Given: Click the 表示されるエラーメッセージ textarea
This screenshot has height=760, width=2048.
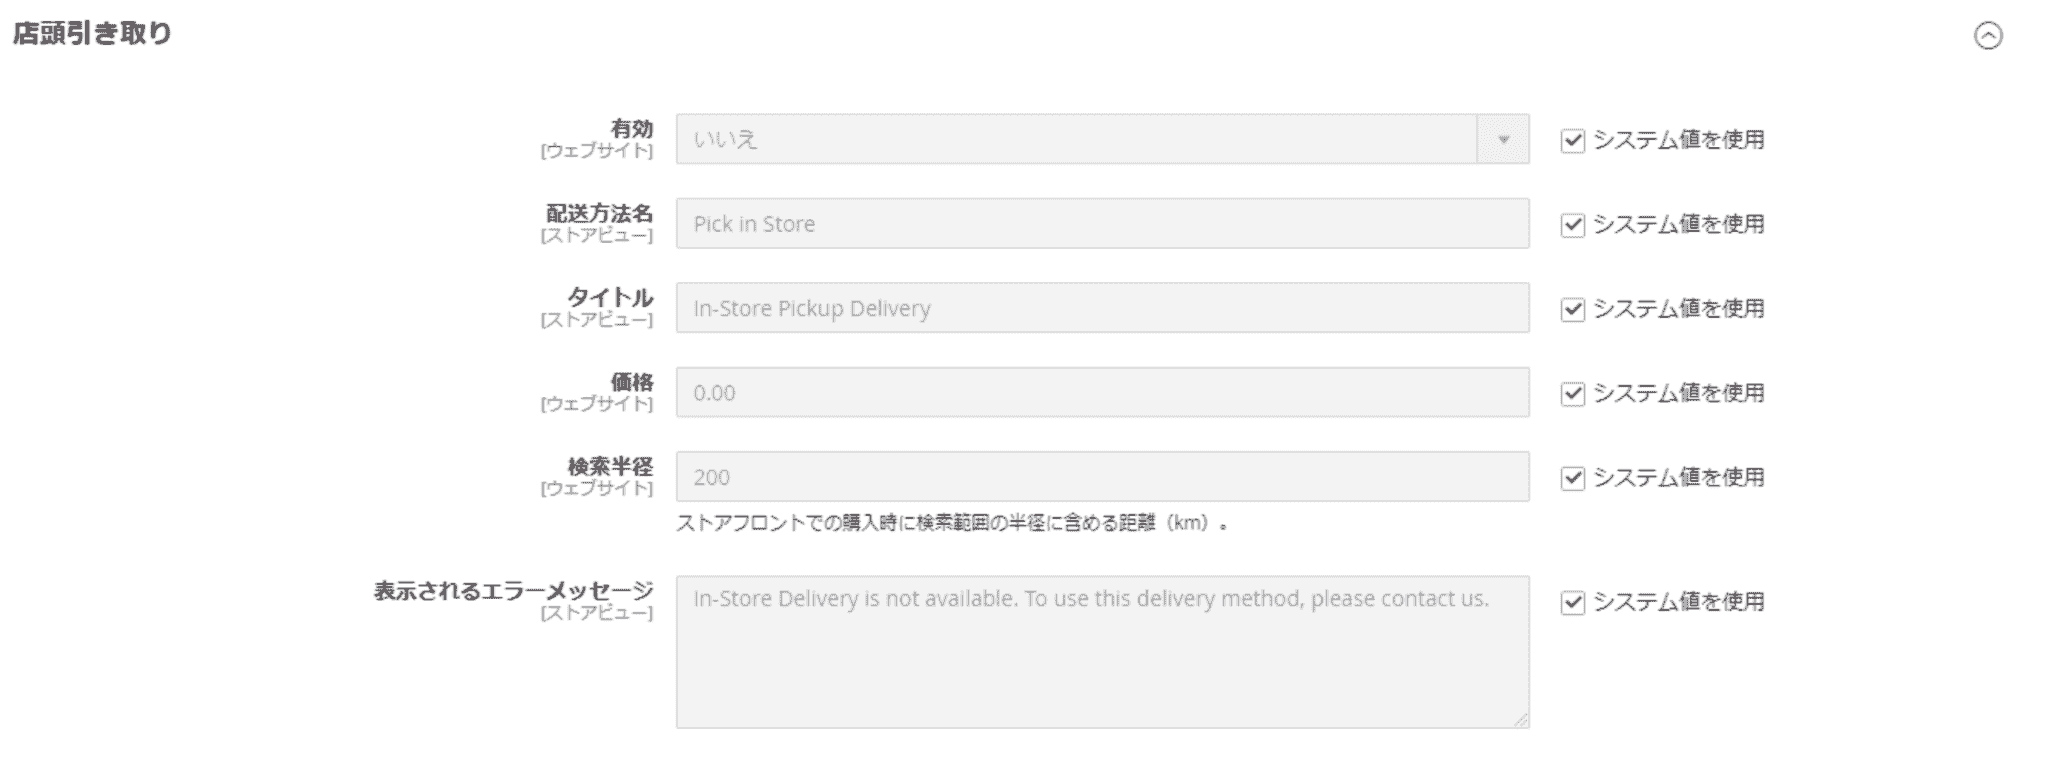Looking at the screenshot, I should click(x=1102, y=652).
